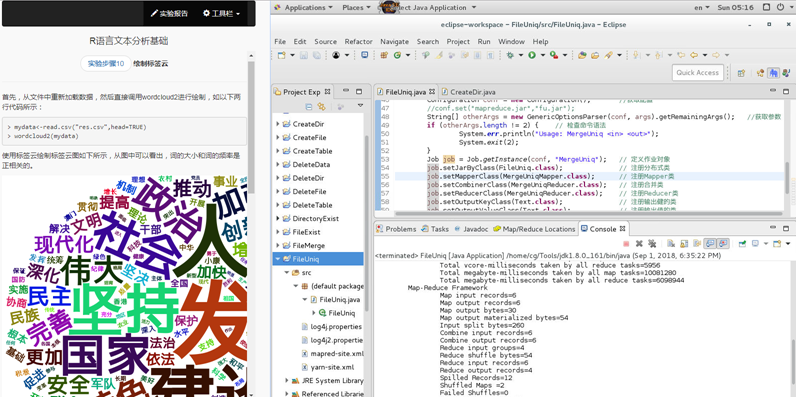Click inside the Quick Access field
The height and width of the screenshot is (397, 796).
697,73
